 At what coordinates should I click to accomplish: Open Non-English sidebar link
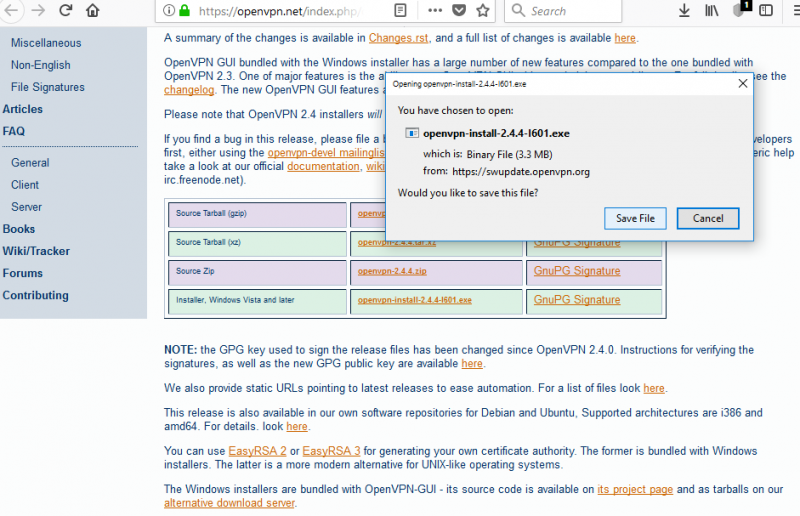41,65
